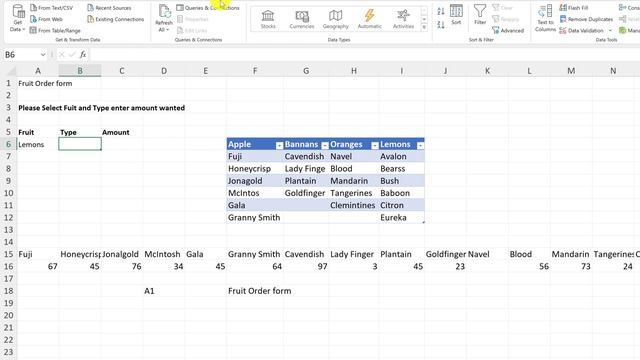The width and height of the screenshot is (640, 360).
Task: Click Remove Duplicates
Action: (586, 19)
